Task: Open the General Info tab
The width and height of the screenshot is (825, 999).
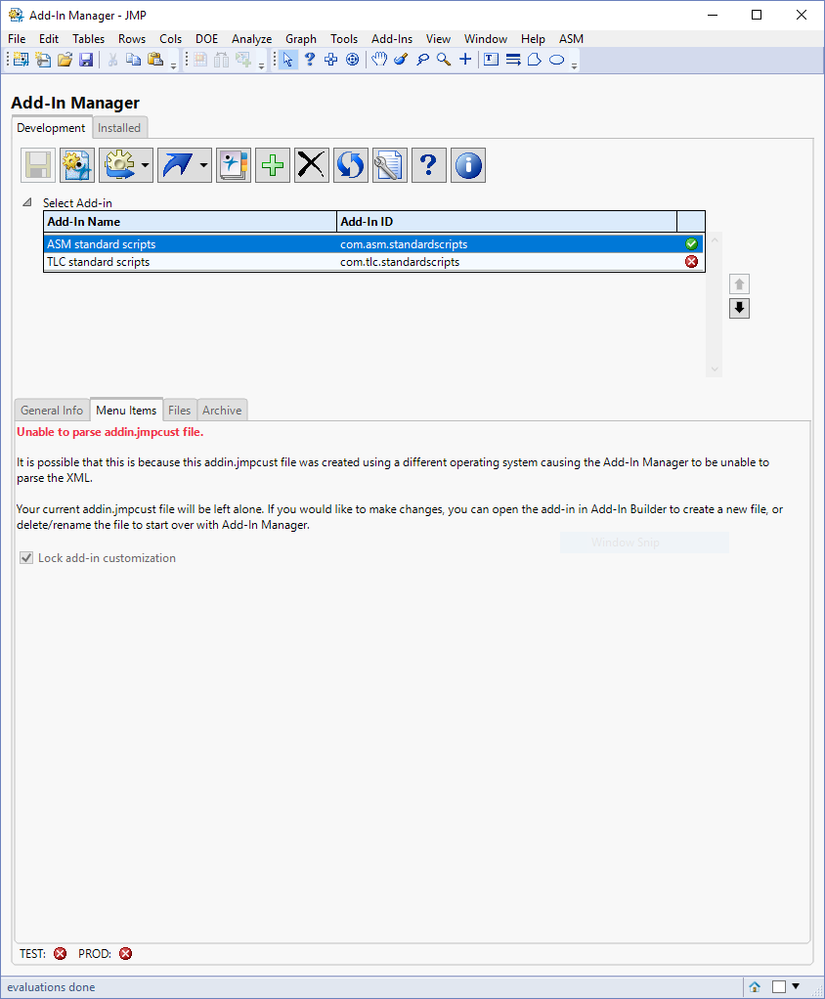Action: (x=52, y=410)
